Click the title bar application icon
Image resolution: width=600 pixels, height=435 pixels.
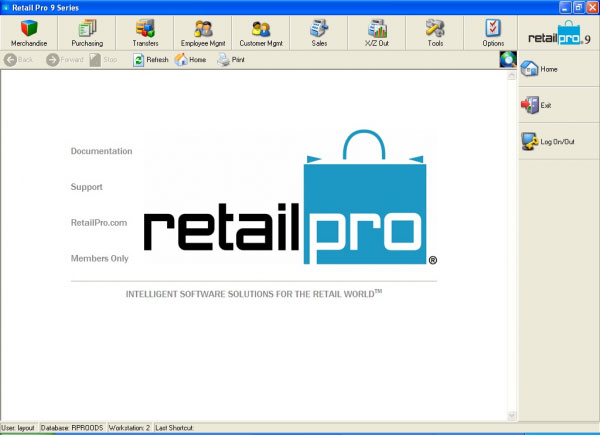tap(6, 8)
